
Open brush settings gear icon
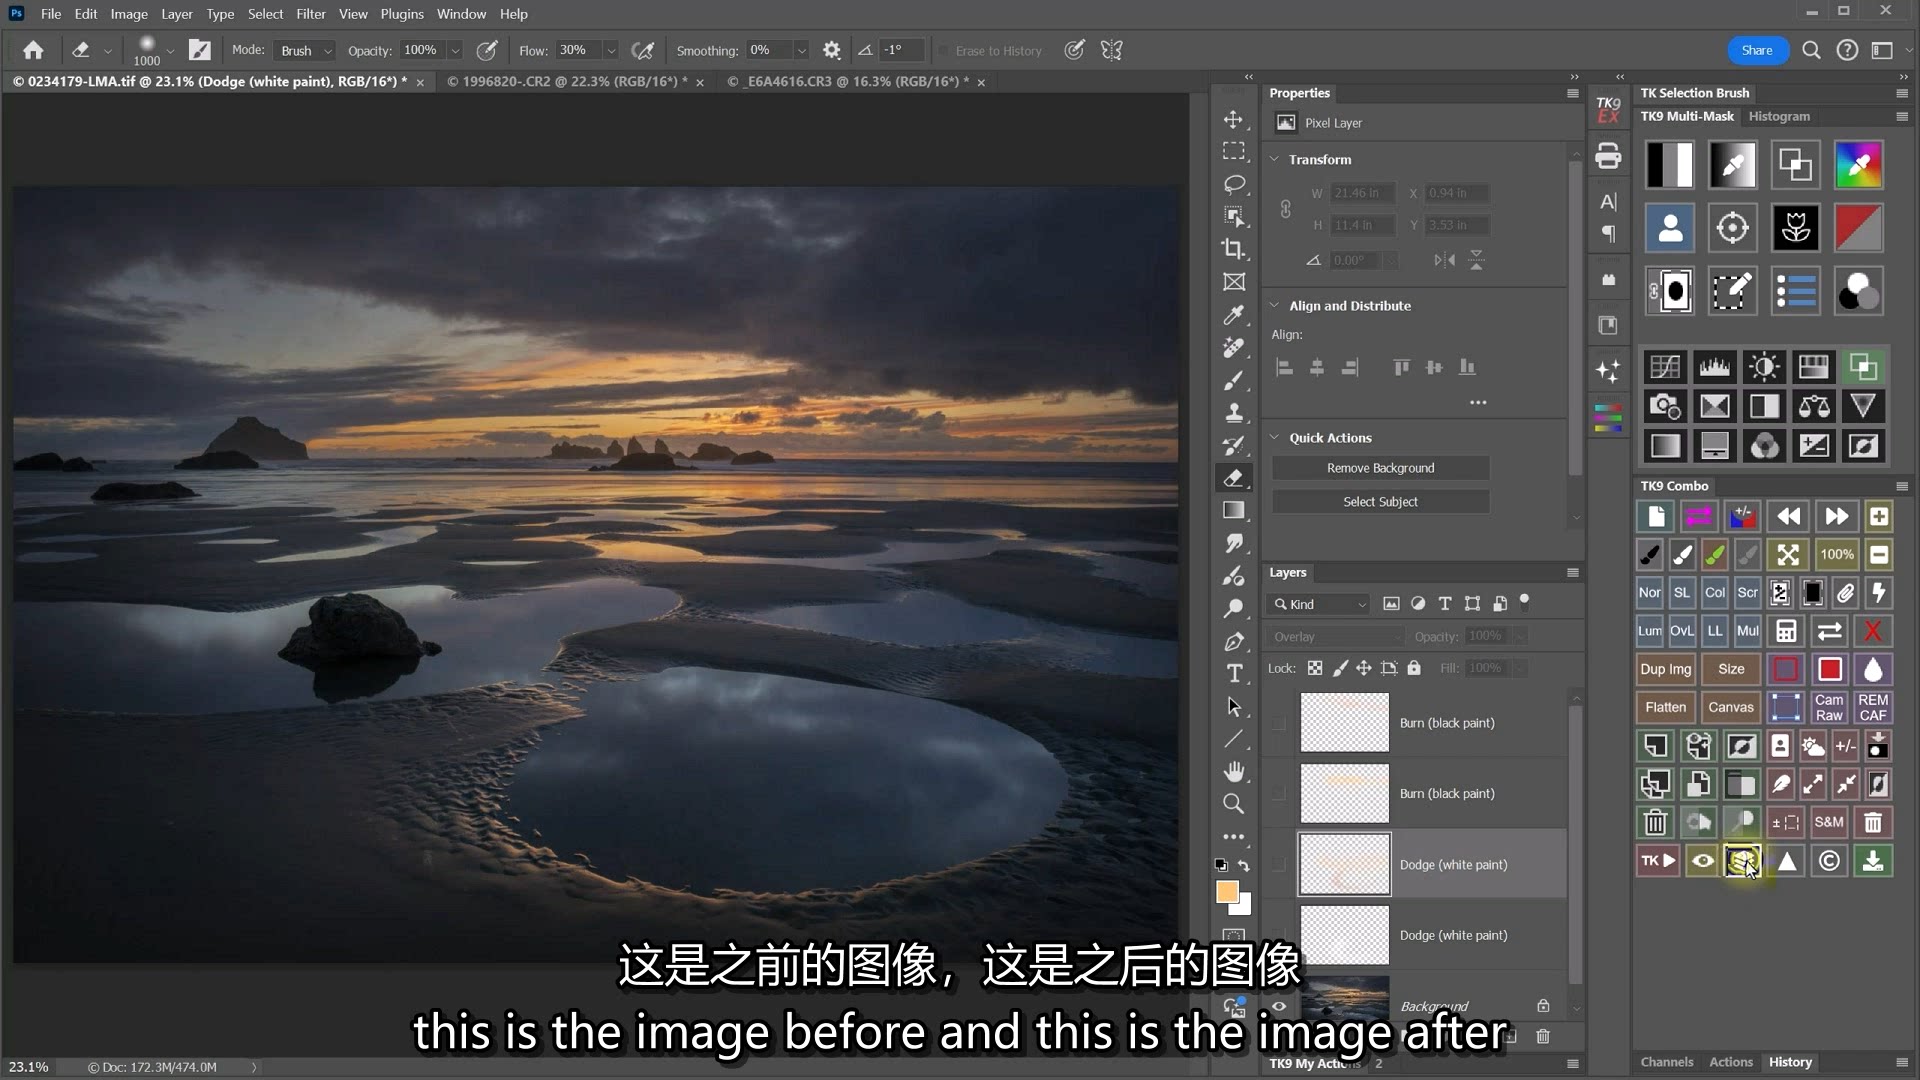(831, 50)
